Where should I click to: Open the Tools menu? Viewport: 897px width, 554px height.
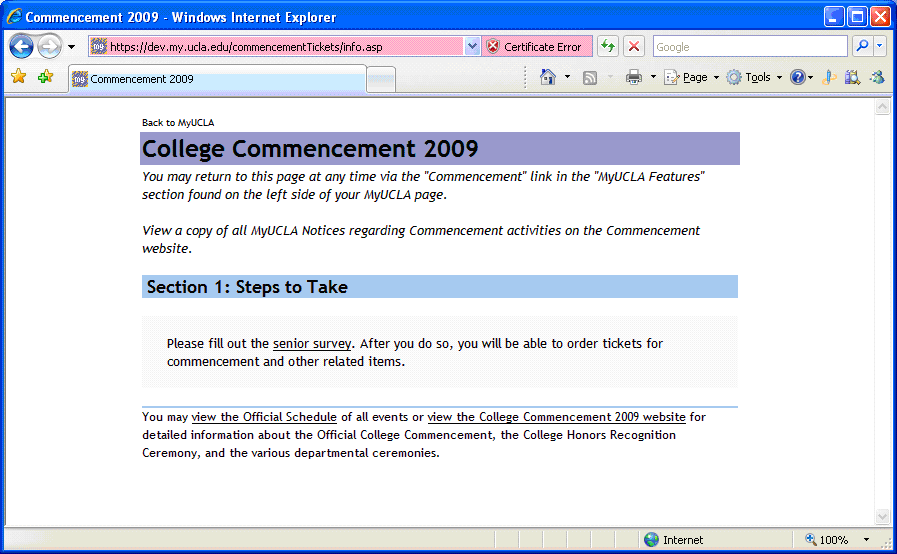pos(756,78)
